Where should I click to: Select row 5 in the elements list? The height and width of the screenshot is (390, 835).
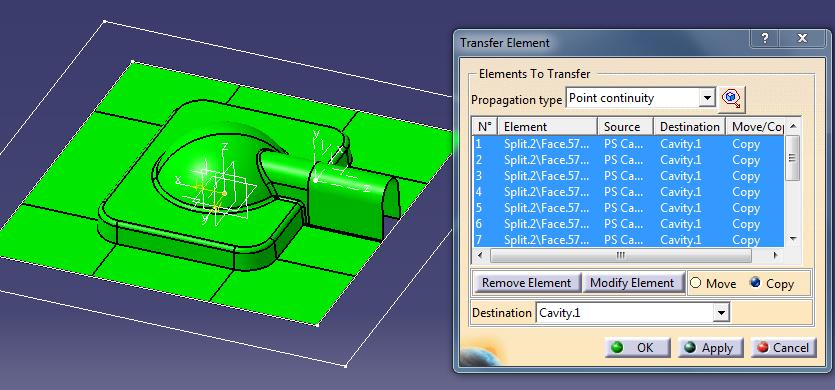coord(628,208)
